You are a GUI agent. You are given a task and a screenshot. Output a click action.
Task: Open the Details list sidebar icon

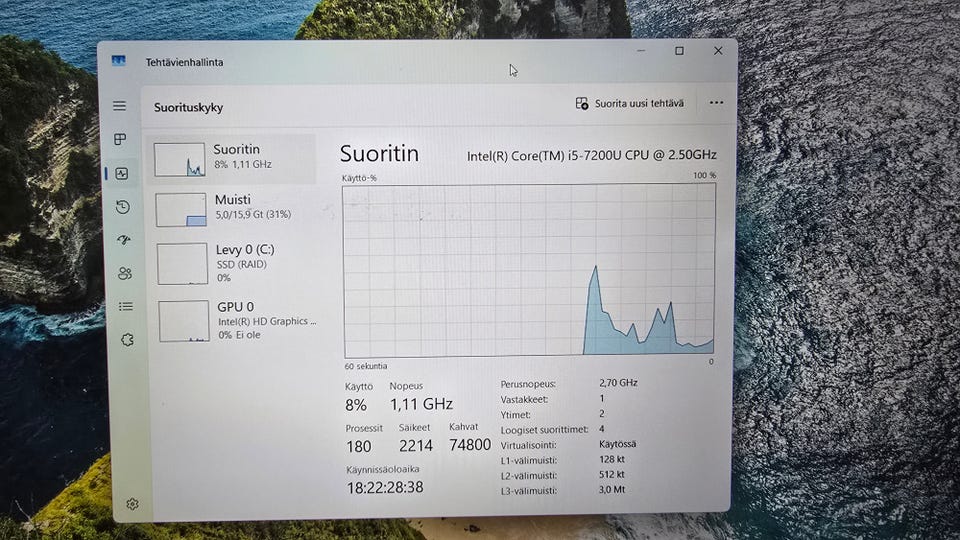(126, 306)
